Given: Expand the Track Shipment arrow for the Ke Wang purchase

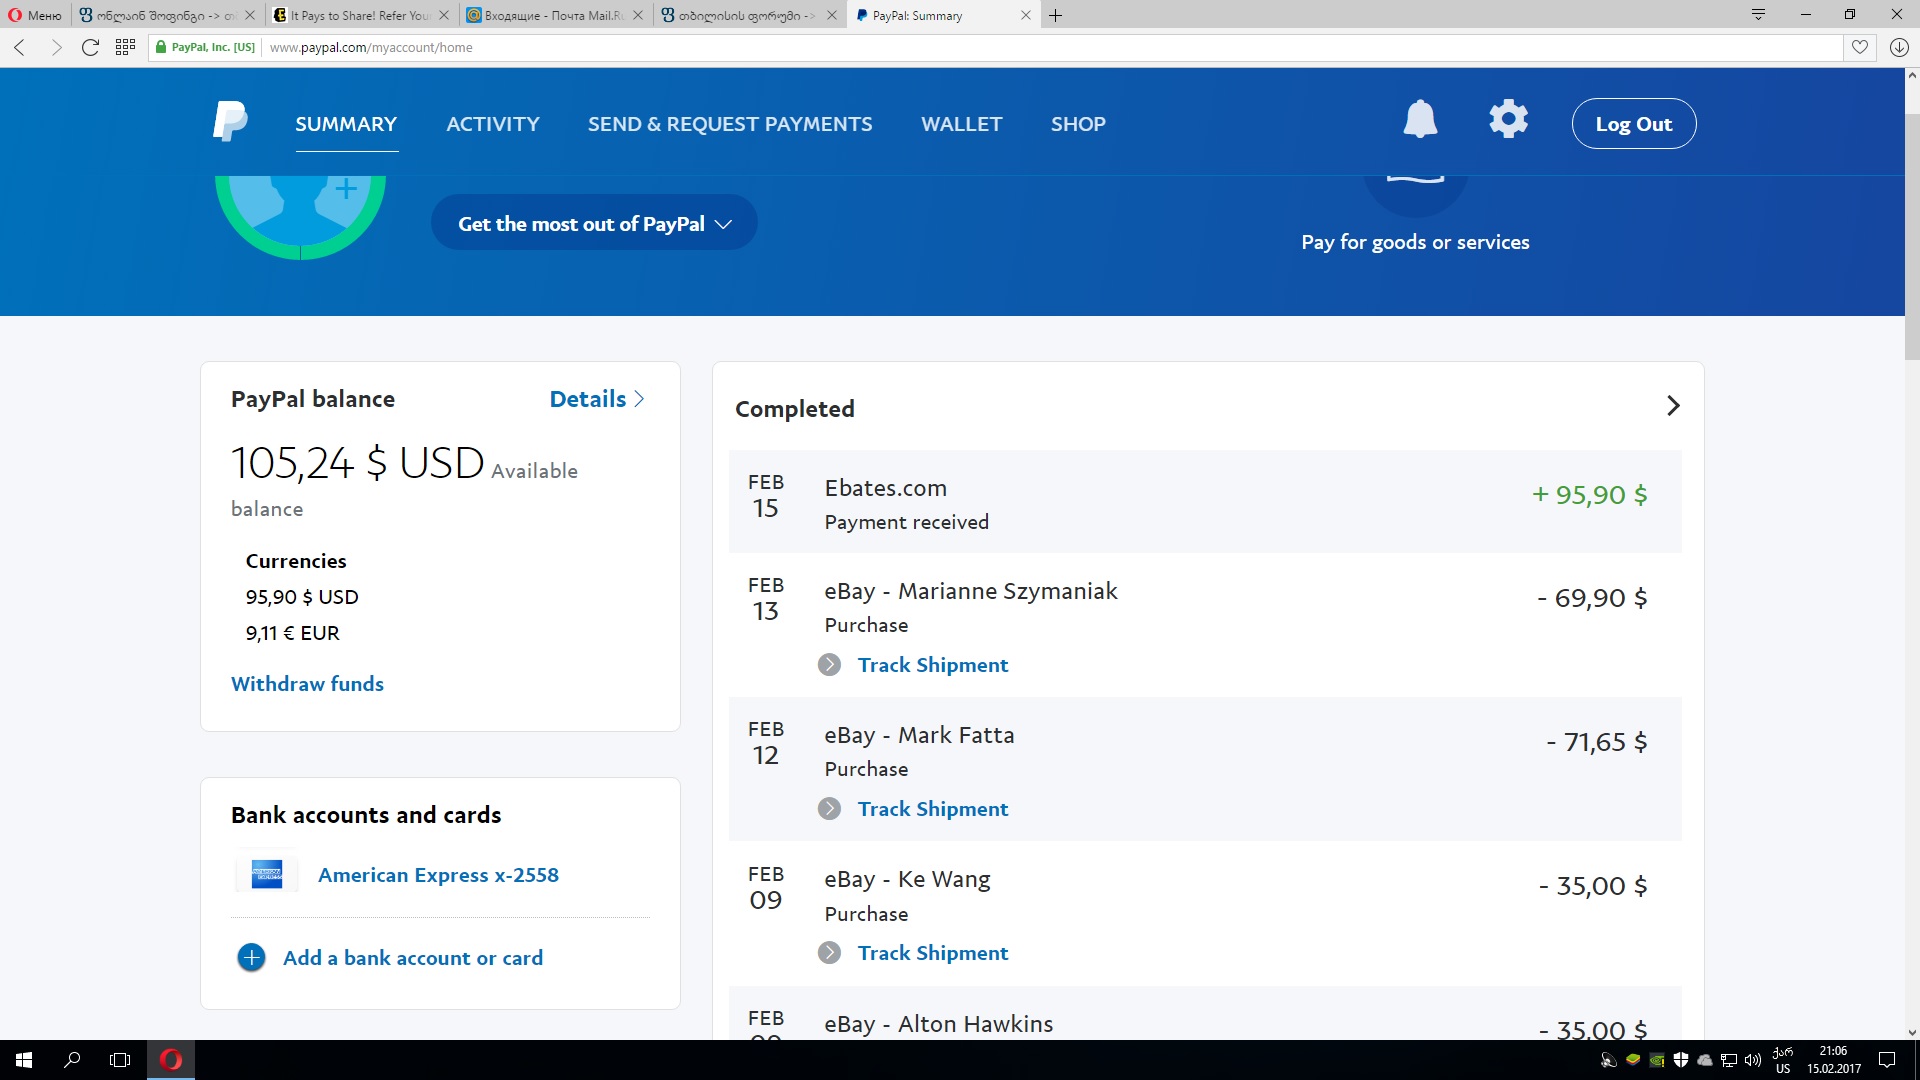Looking at the screenshot, I should point(829,953).
